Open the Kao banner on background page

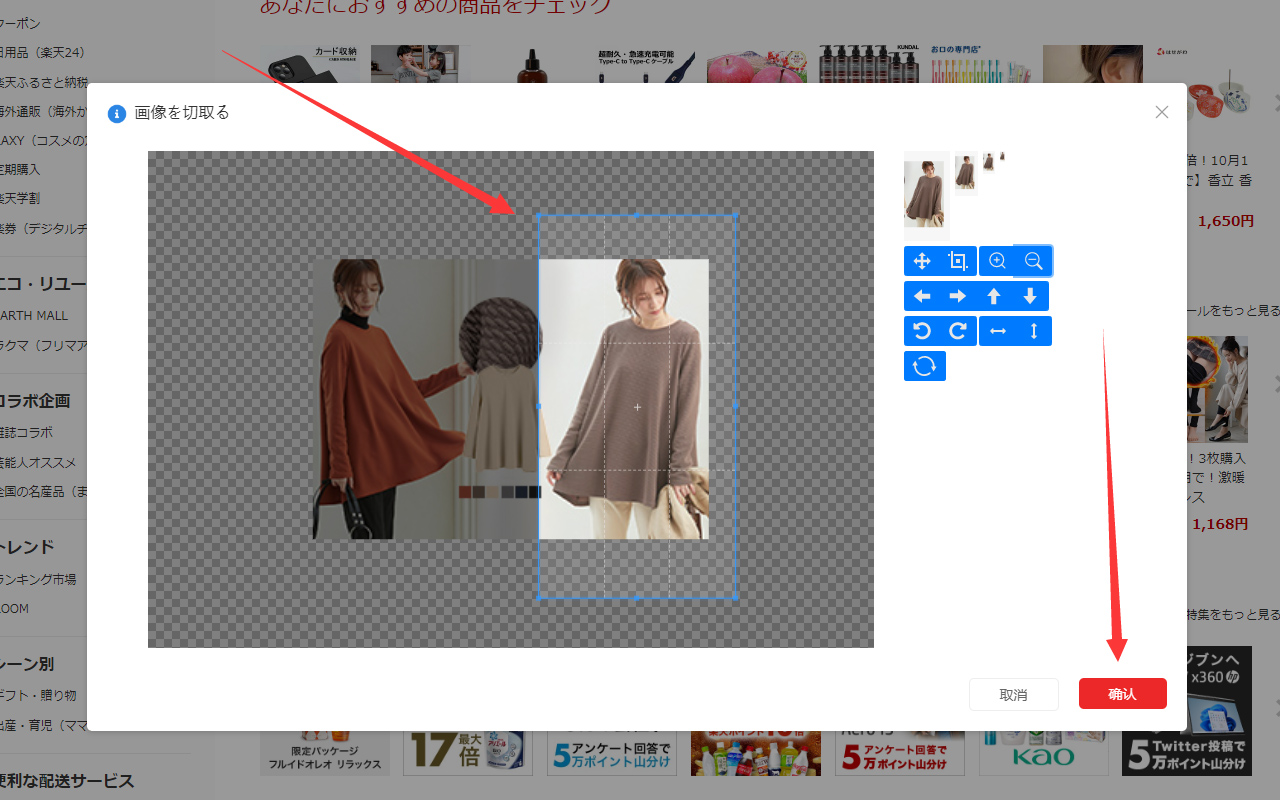coord(1044,752)
